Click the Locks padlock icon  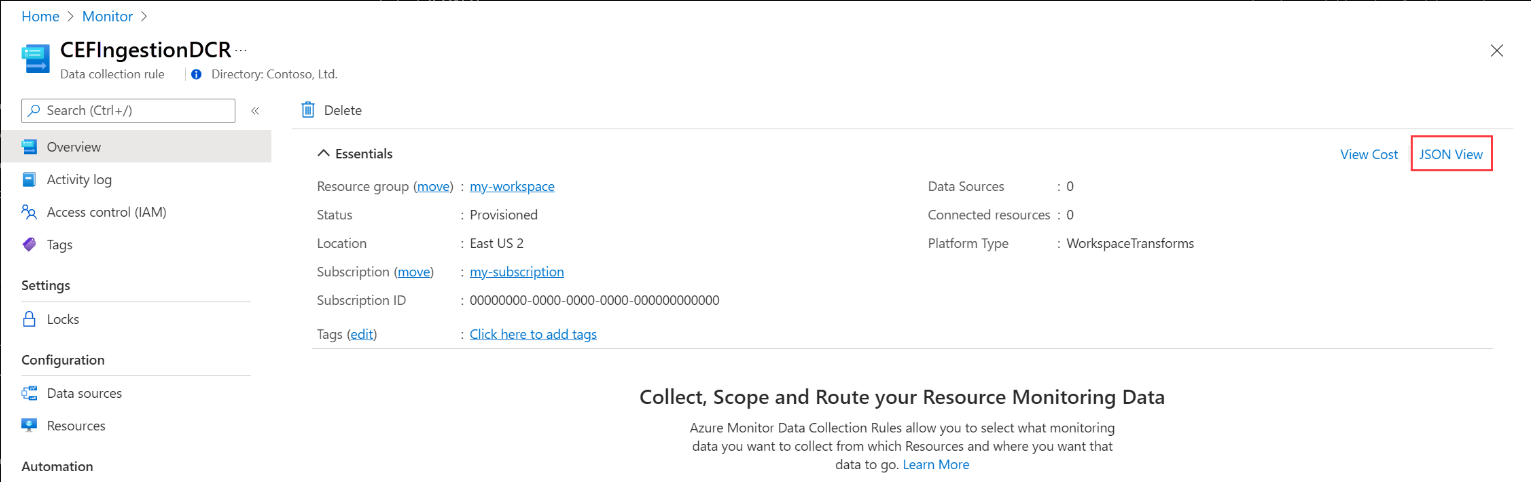click(30, 320)
